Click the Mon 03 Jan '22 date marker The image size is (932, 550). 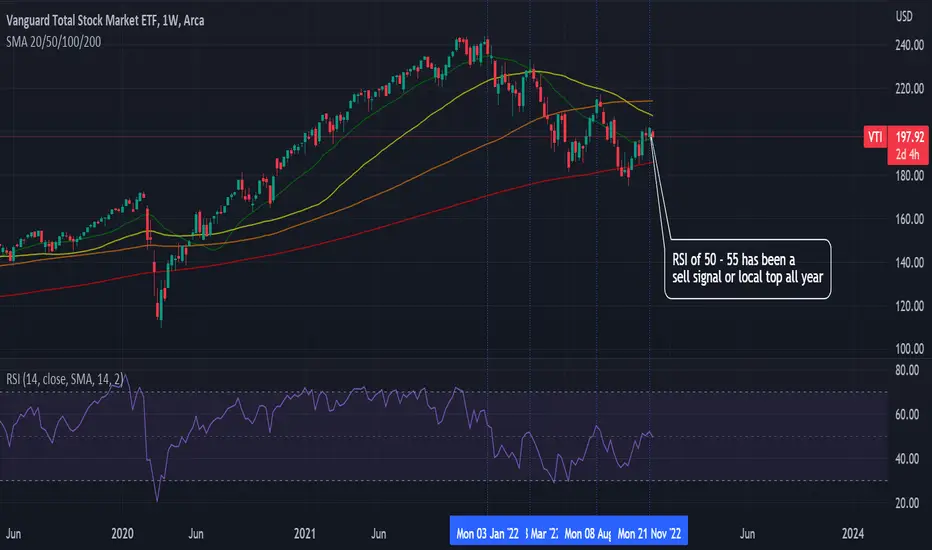pos(487,533)
